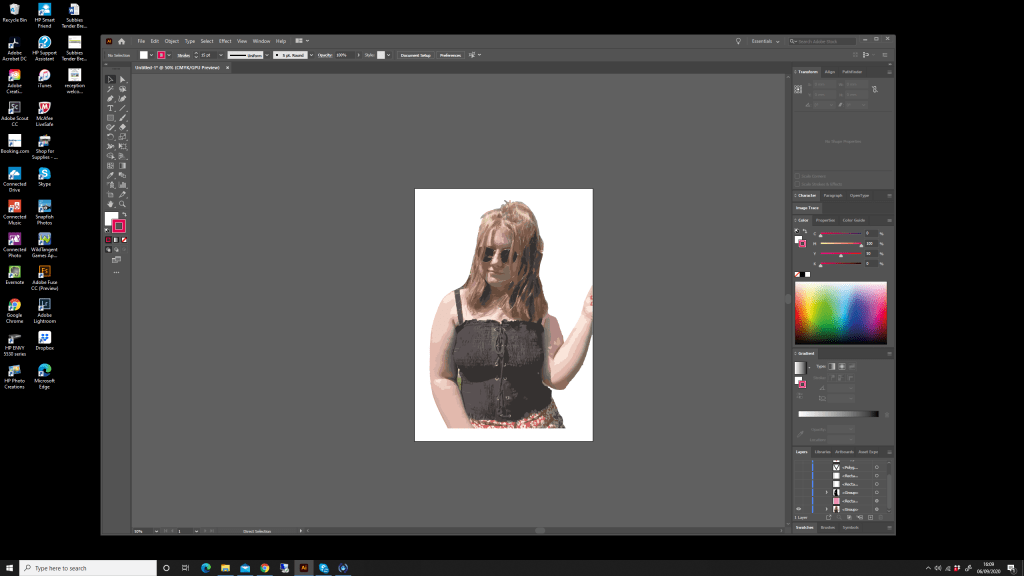
Task: Select the Type tool
Action: [110, 108]
